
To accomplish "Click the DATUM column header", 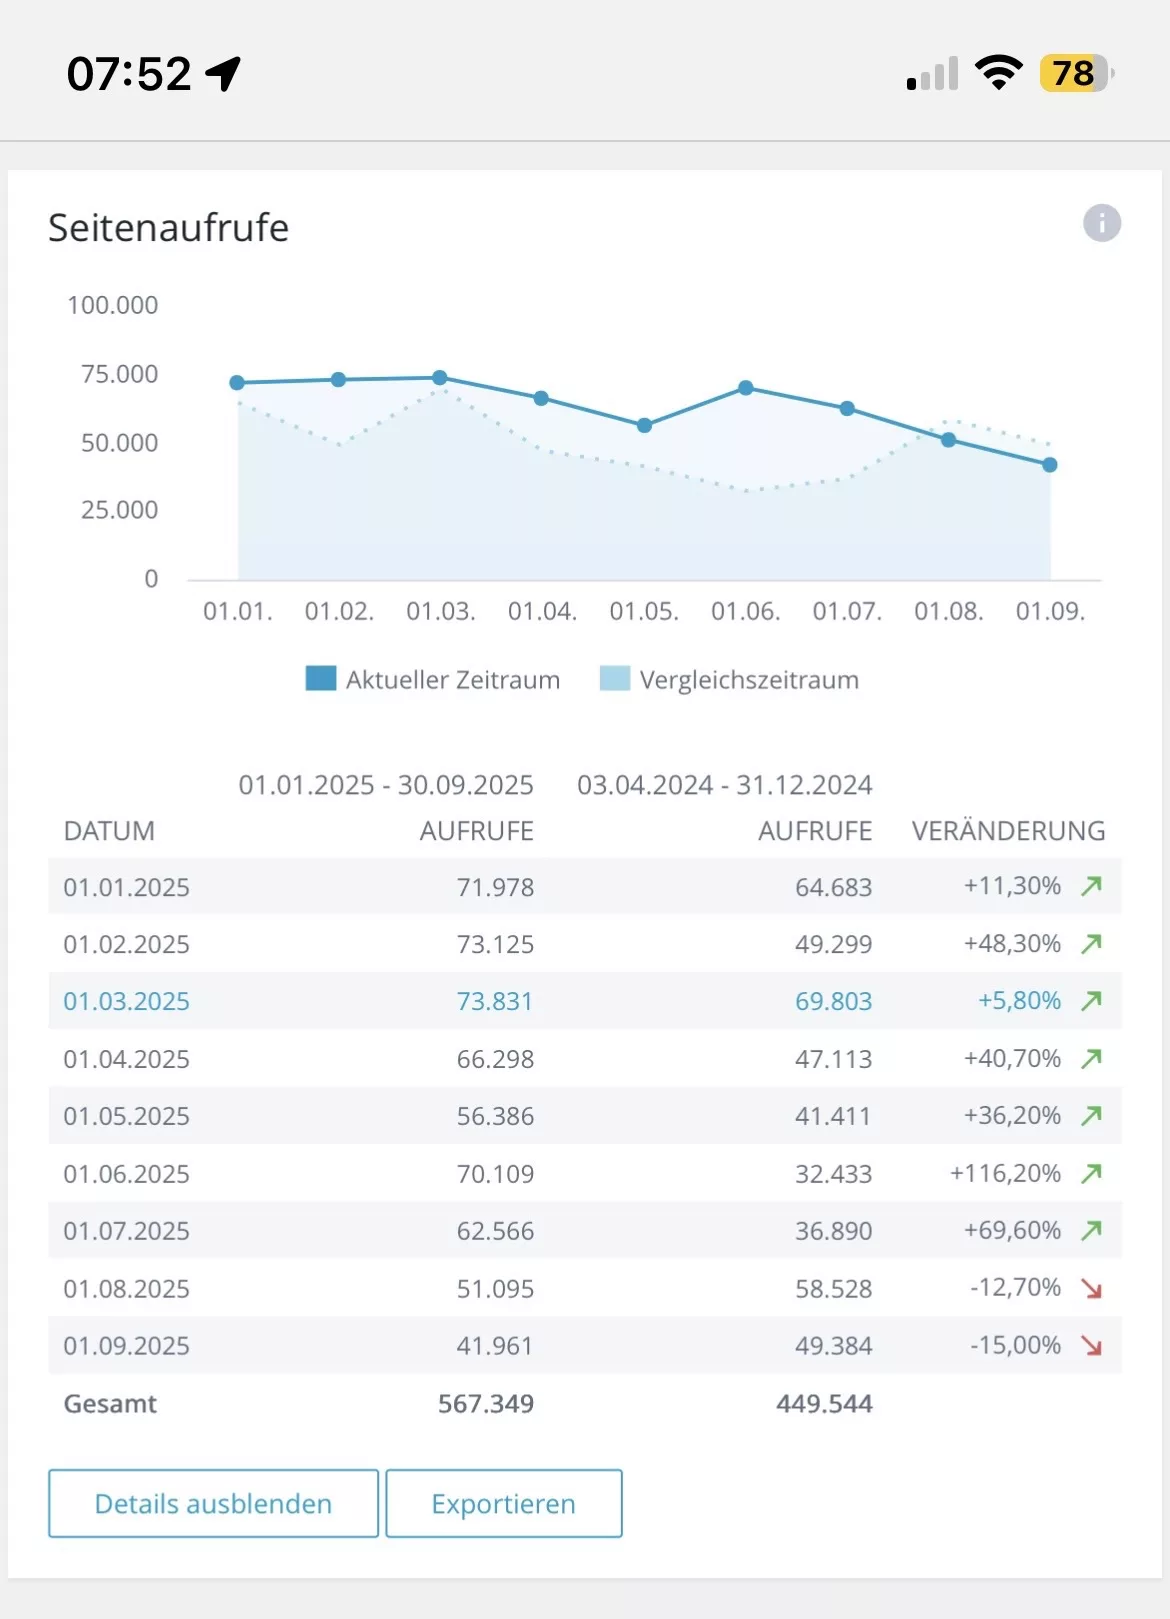I will coord(109,831).
